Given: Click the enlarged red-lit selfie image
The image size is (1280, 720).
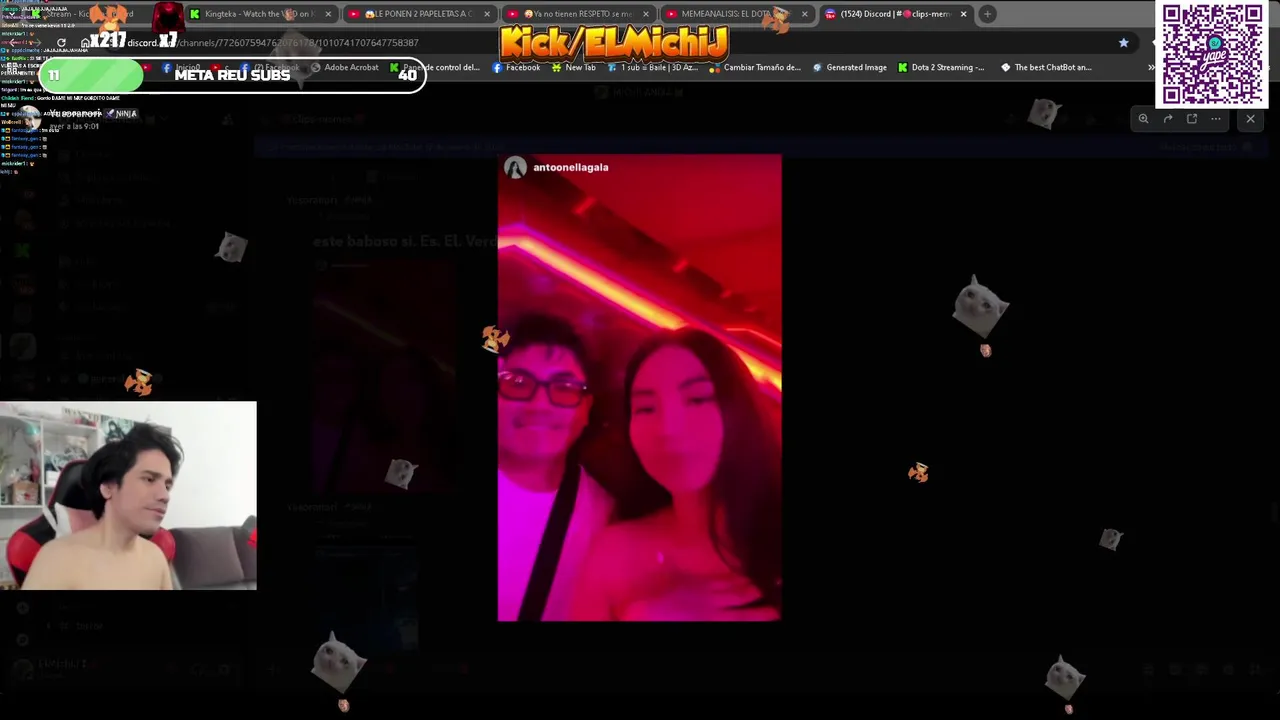Looking at the screenshot, I should 639,388.
